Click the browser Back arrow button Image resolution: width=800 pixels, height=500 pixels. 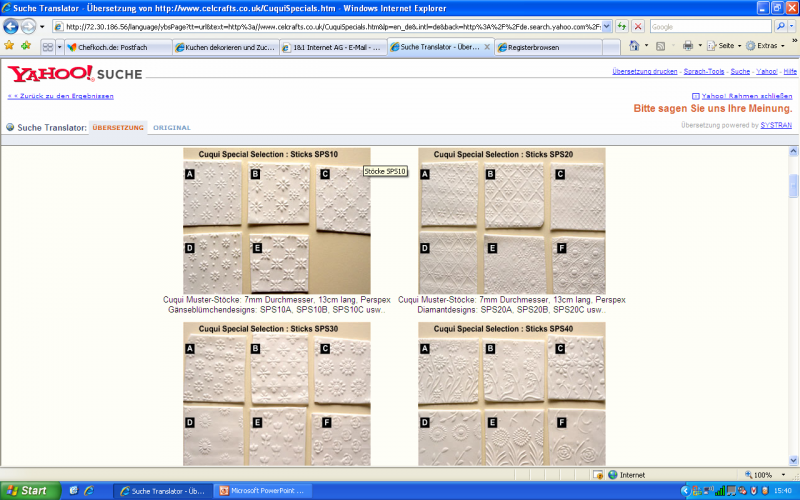11,26
